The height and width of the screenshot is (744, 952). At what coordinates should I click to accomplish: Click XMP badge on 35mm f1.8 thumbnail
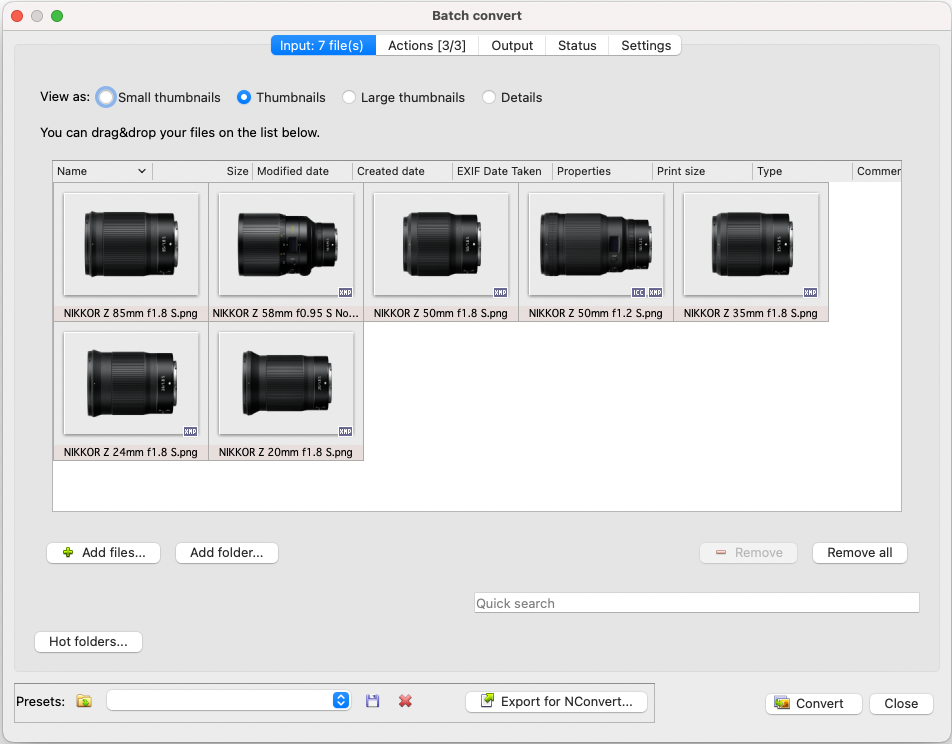coord(810,292)
